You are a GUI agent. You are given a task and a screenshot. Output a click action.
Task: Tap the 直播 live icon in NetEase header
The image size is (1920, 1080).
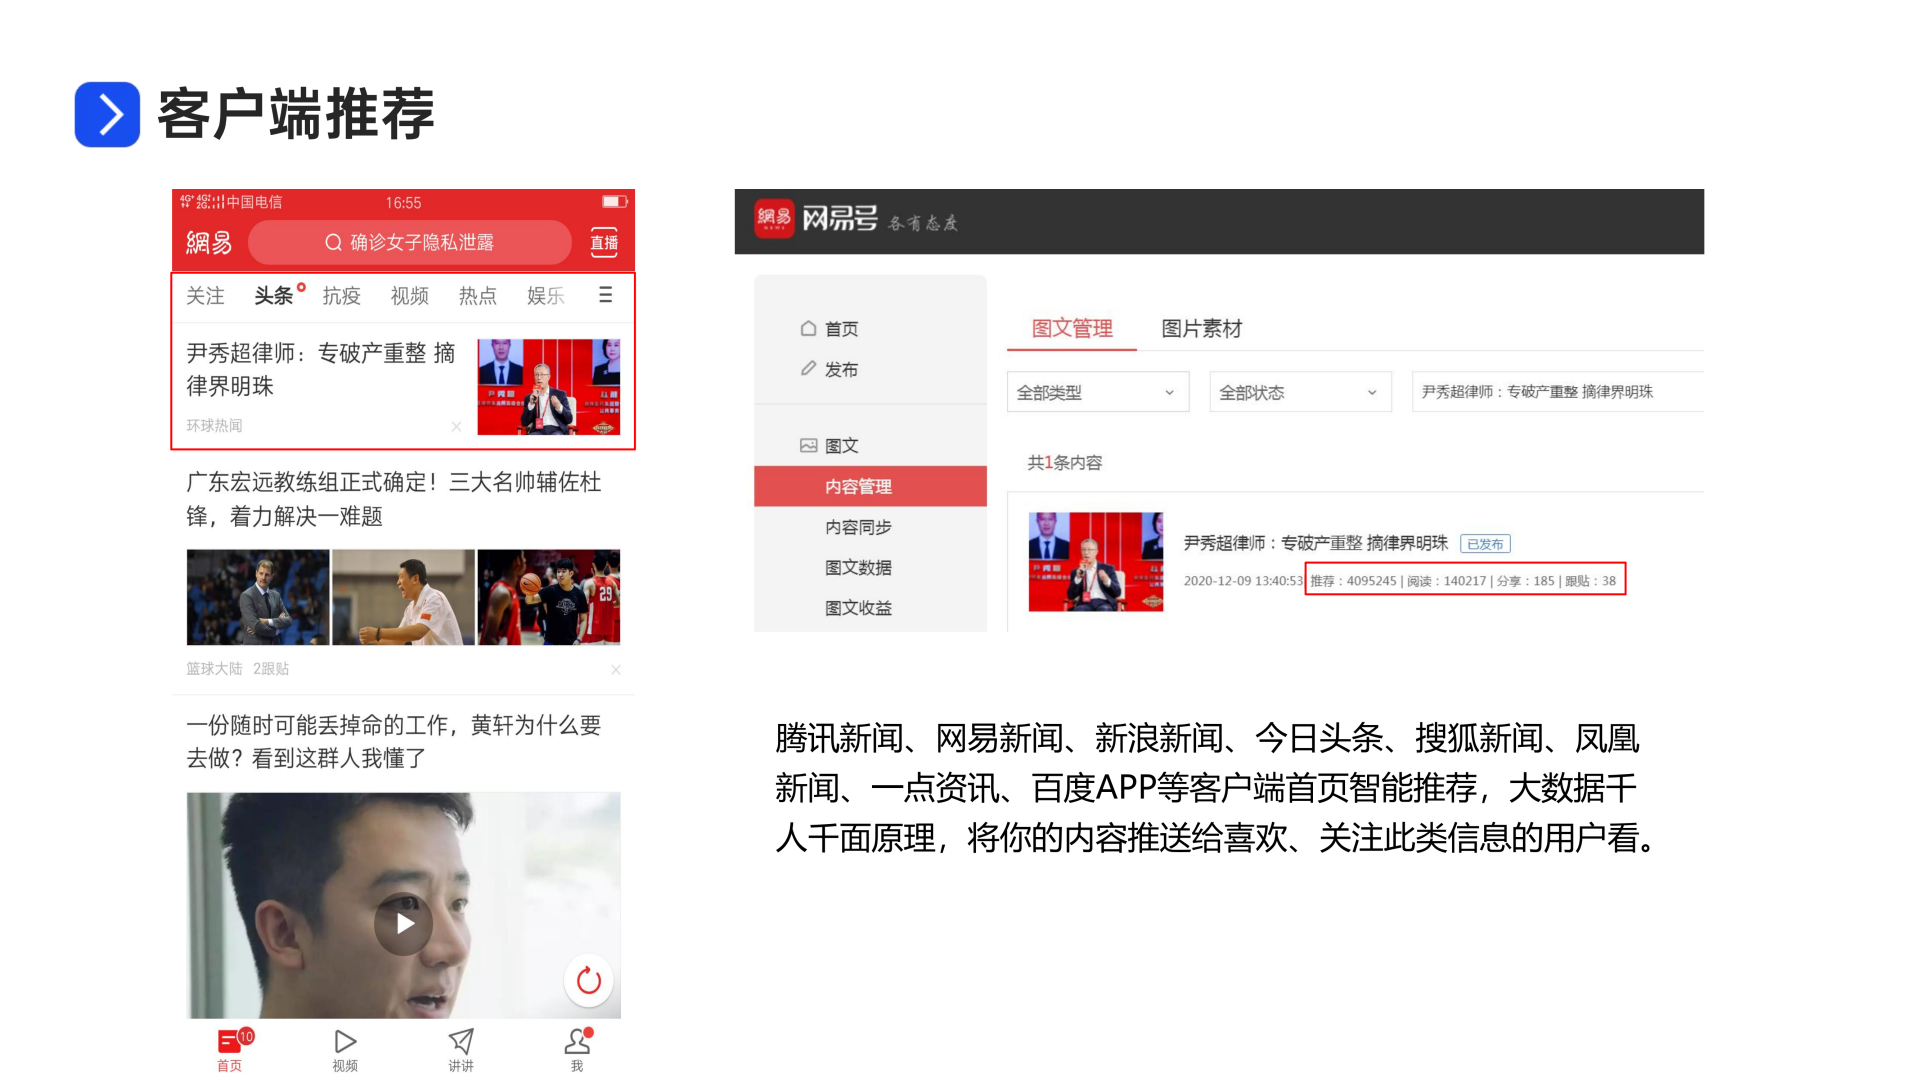pyautogui.click(x=604, y=242)
